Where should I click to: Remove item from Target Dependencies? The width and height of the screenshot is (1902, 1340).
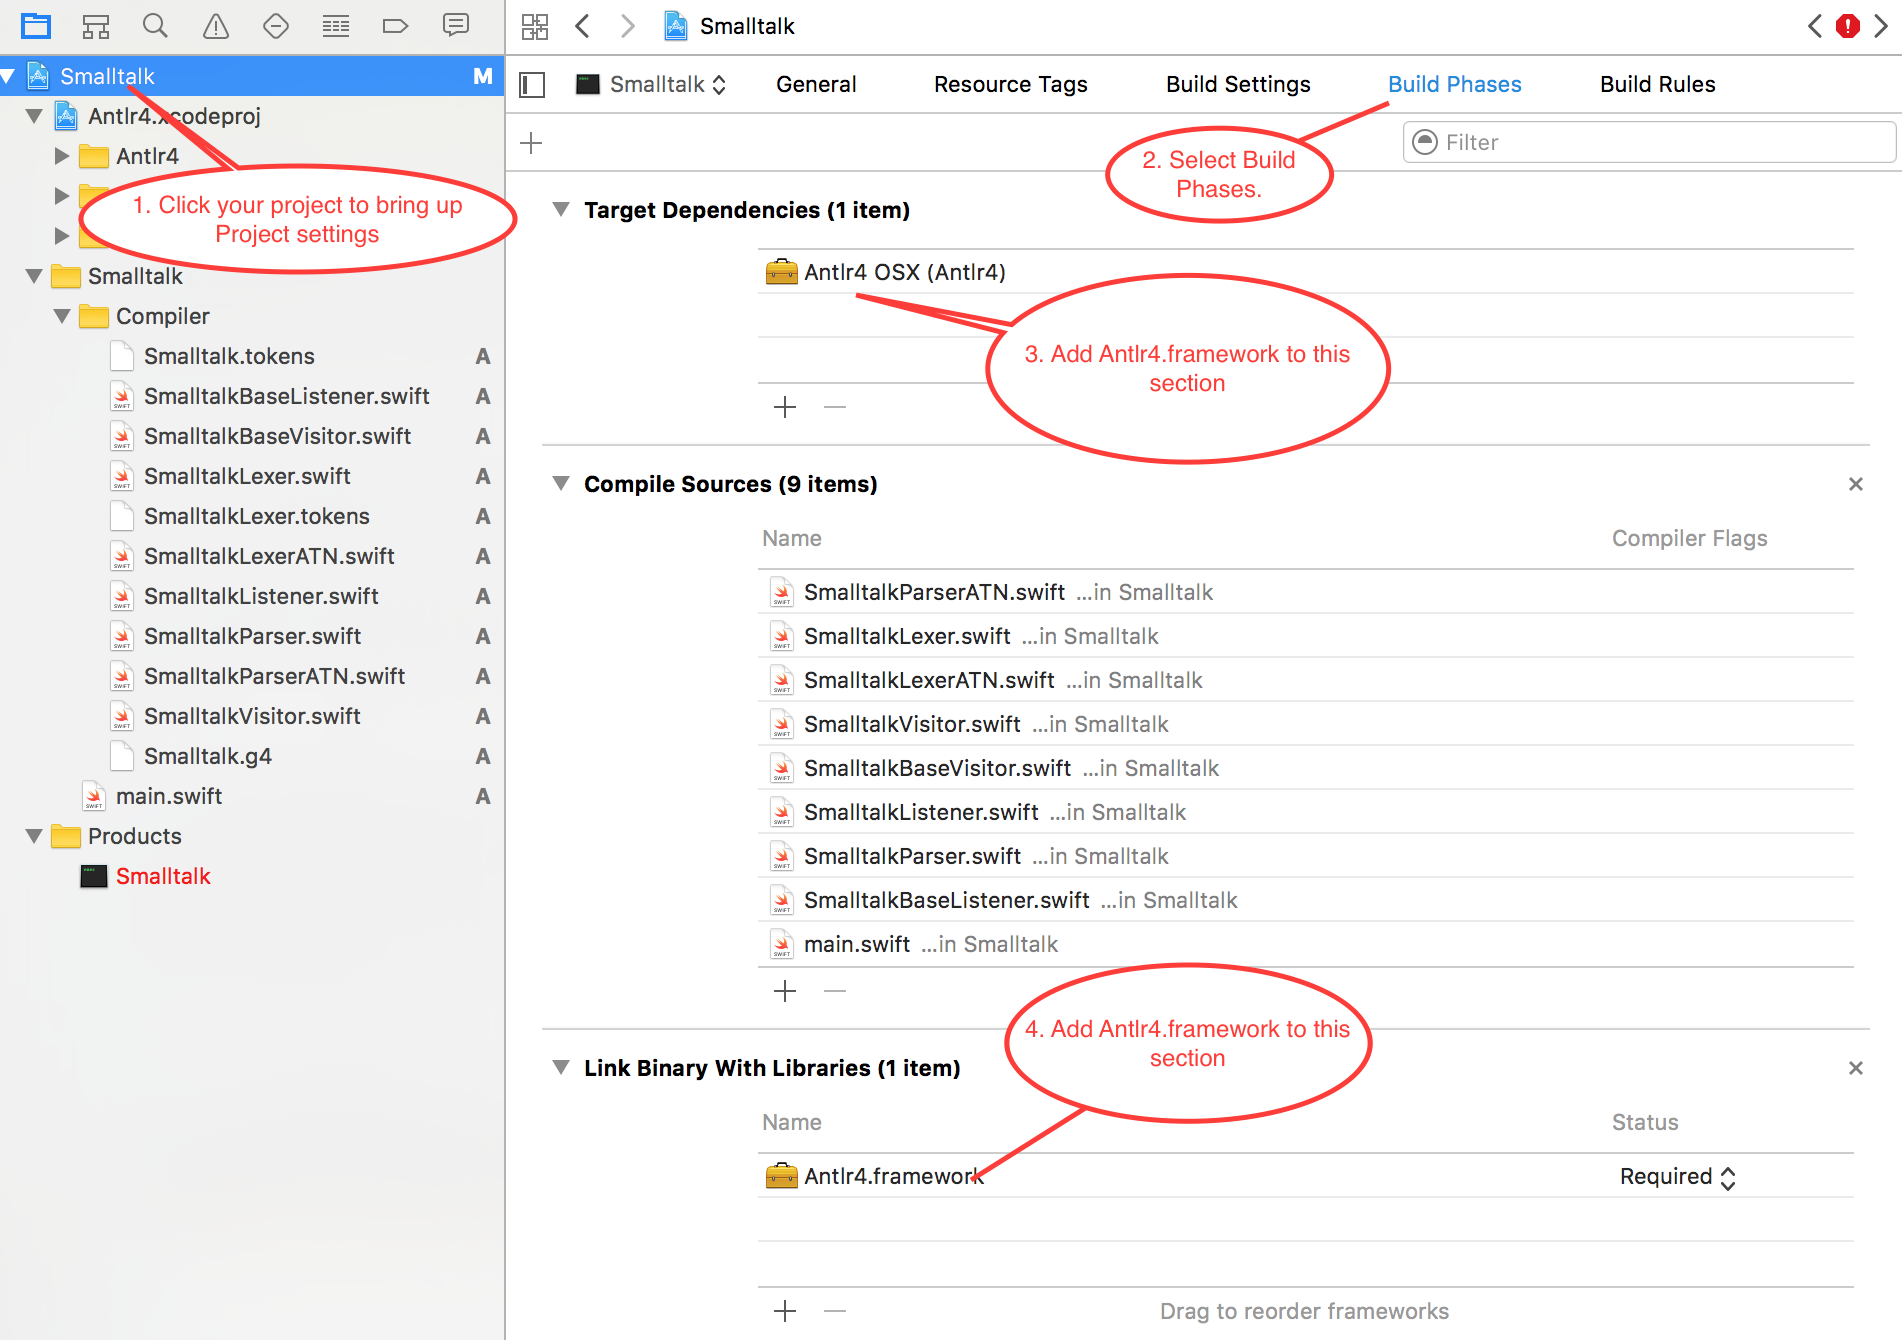tap(835, 407)
